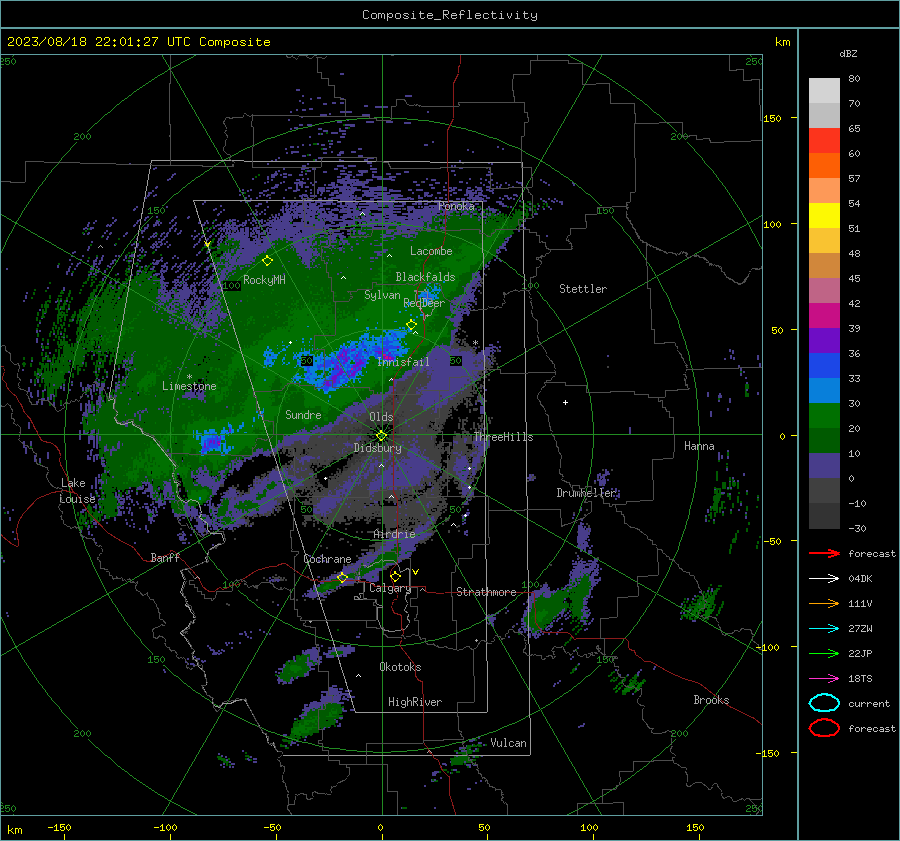Click the Cochrane town label
This screenshot has height=841, width=900.
[327, 559]
